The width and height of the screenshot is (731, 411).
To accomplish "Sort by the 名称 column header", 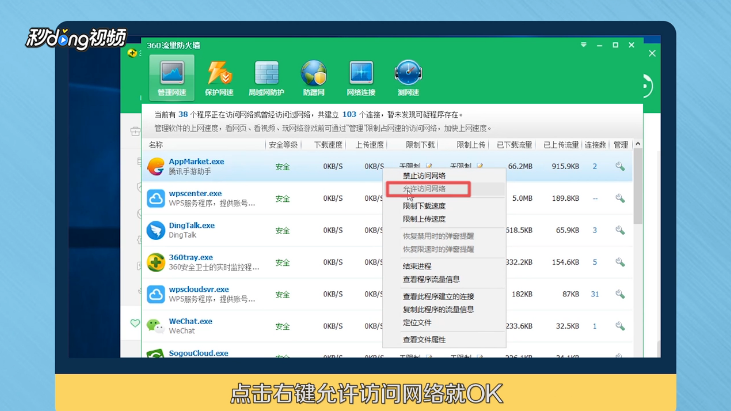I will (x=156, y=145).
